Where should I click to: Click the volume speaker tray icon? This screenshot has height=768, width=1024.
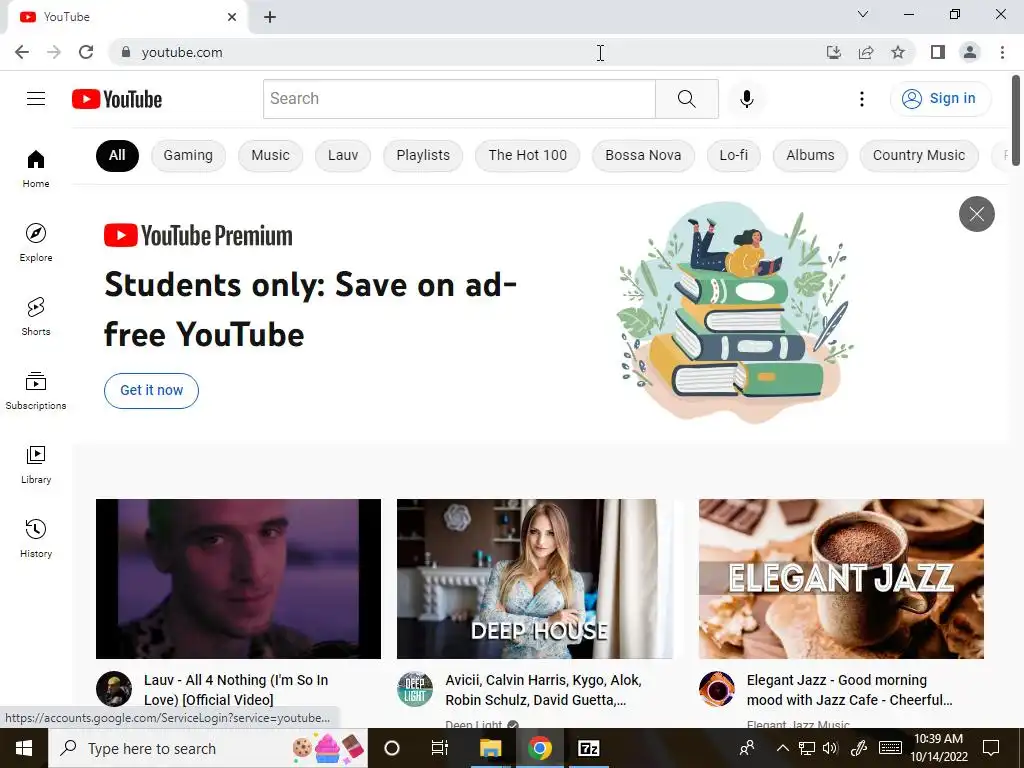coord(830,748)
